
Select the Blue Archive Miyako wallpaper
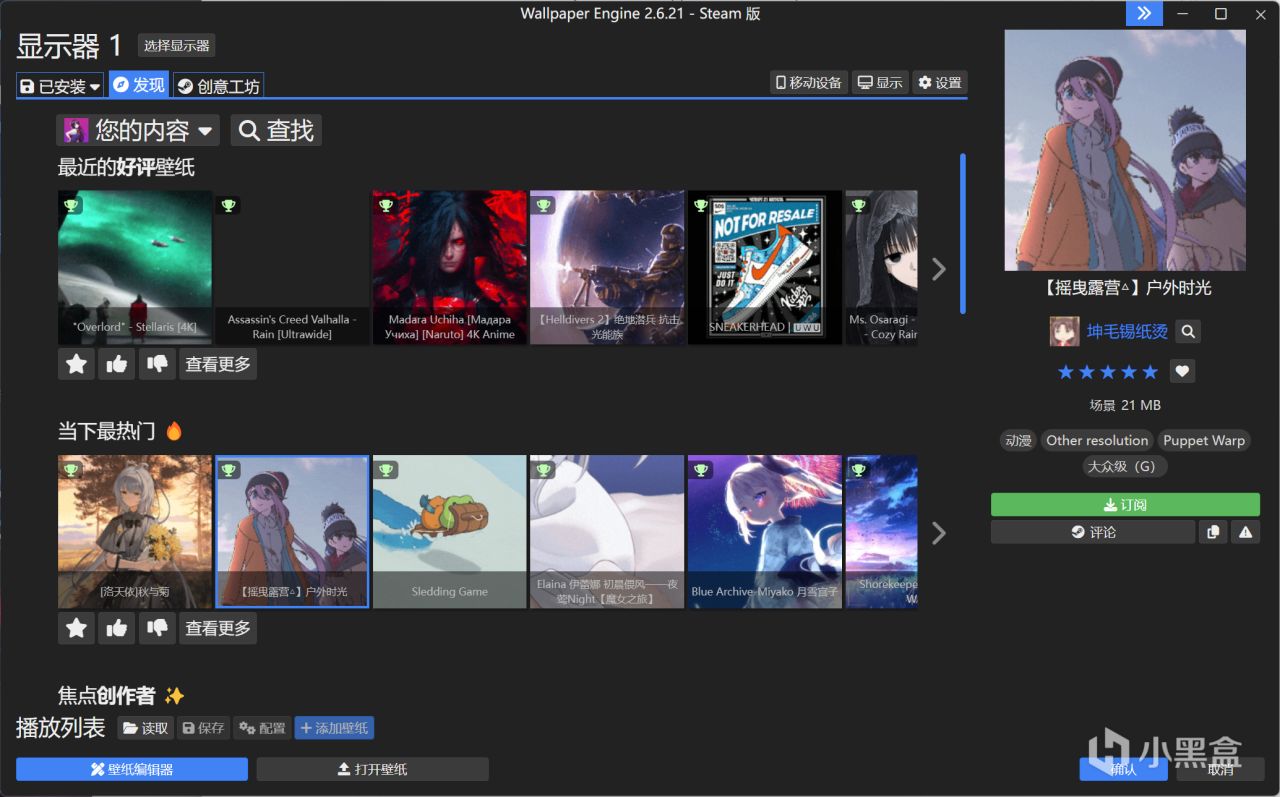[x=764, y=532]
